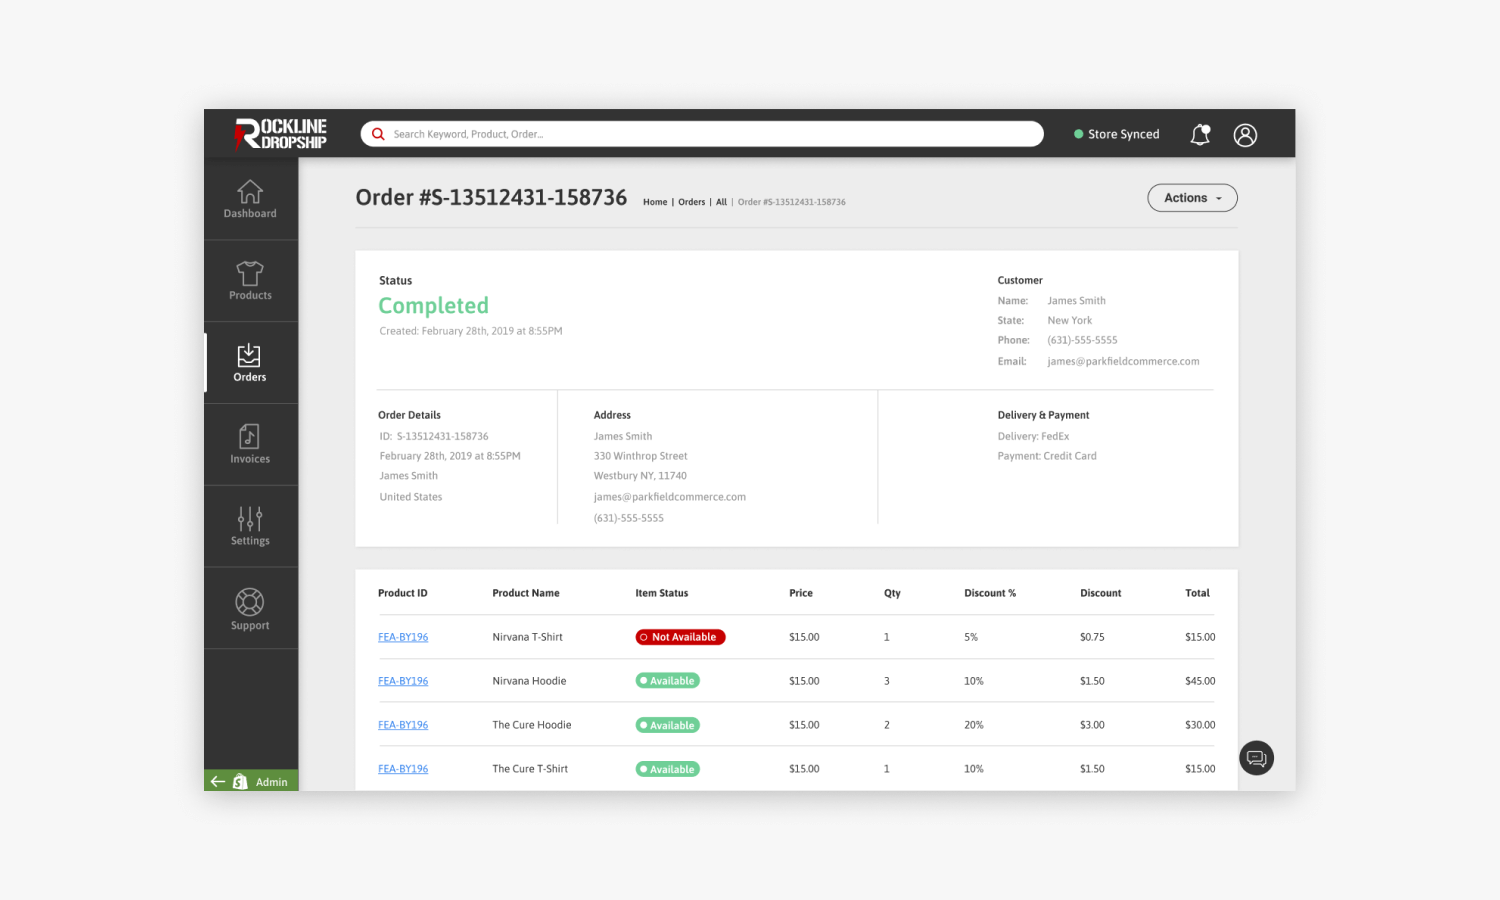Image resolution: width=1500 pixels, height=900 pixels.
Task: Go to All breadcrumb
Action: [x=721, y=202]
